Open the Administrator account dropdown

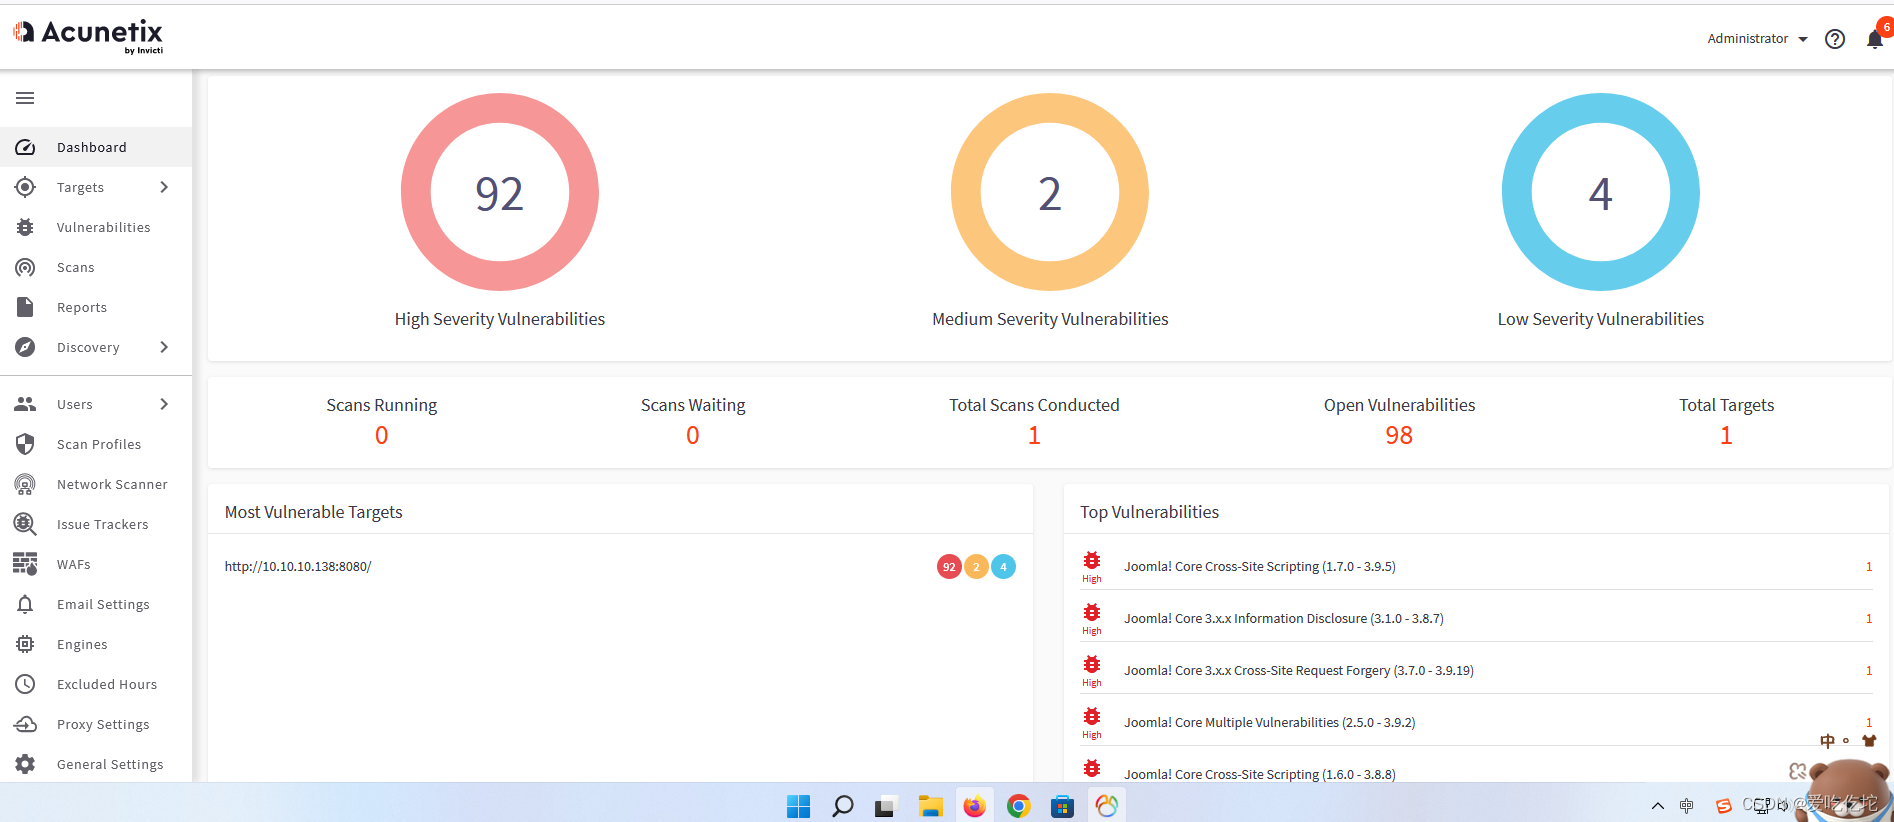[x=1757, y=39]
